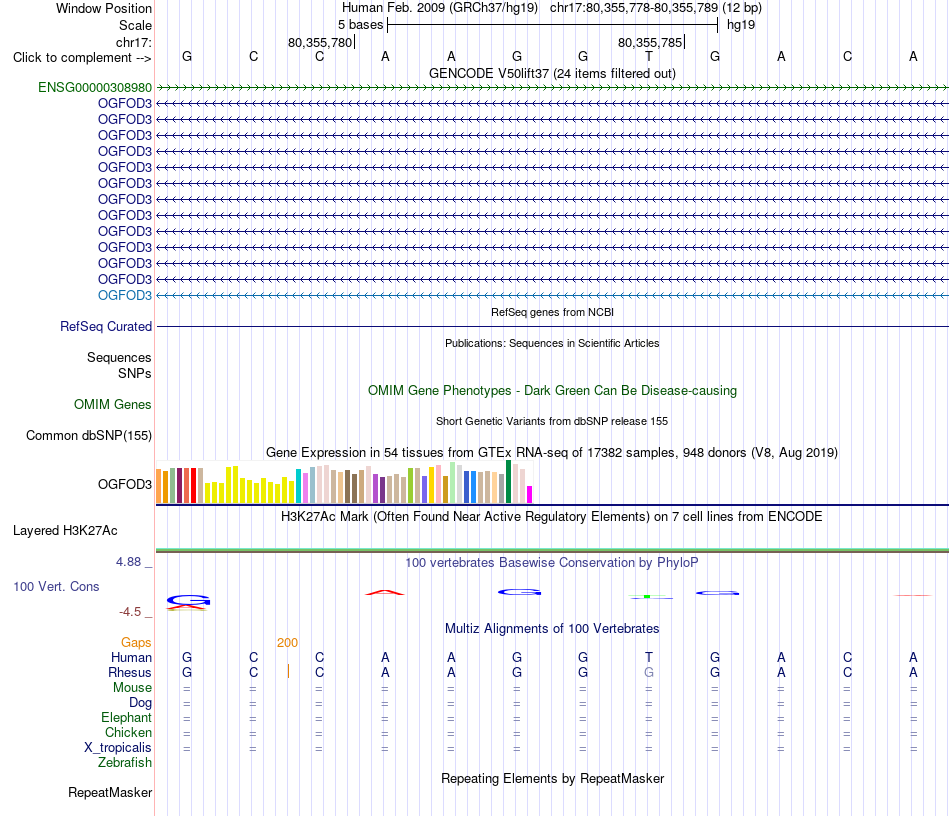Click 'Multiz Alignments of 100 Vertebrates' title
The image size is (950, 816).
(x=552, y=629)
